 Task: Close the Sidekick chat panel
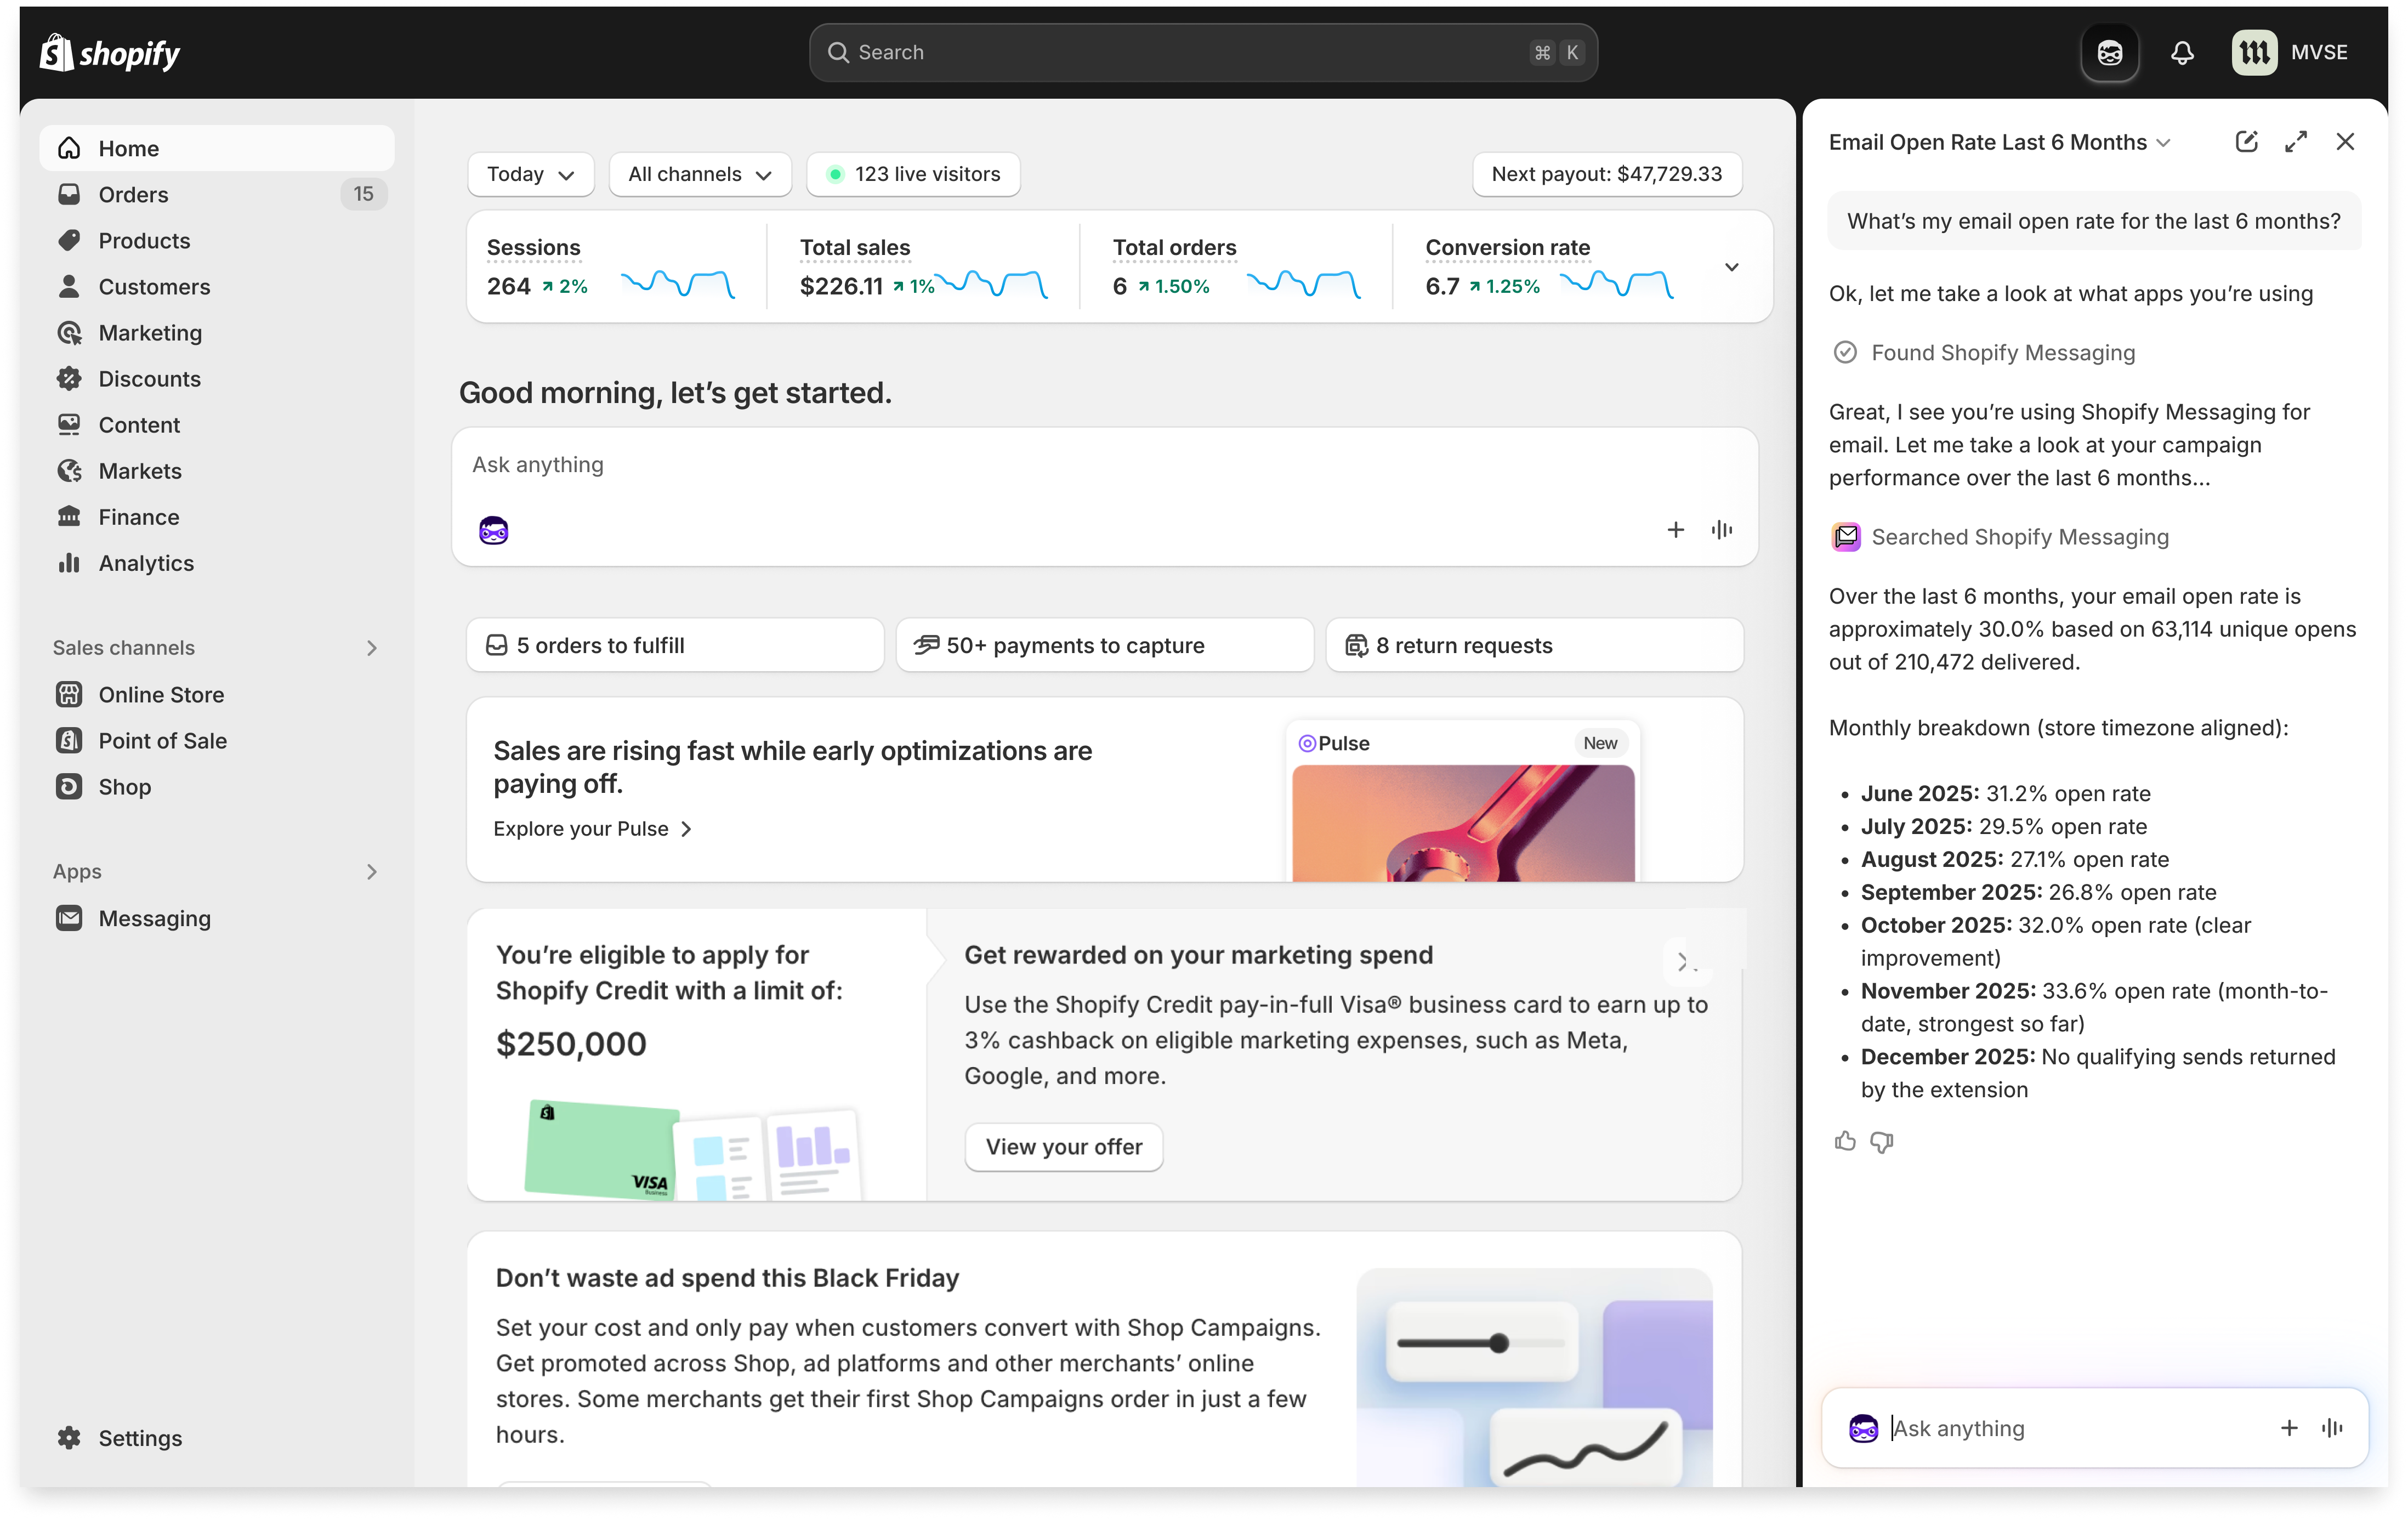2344,142
